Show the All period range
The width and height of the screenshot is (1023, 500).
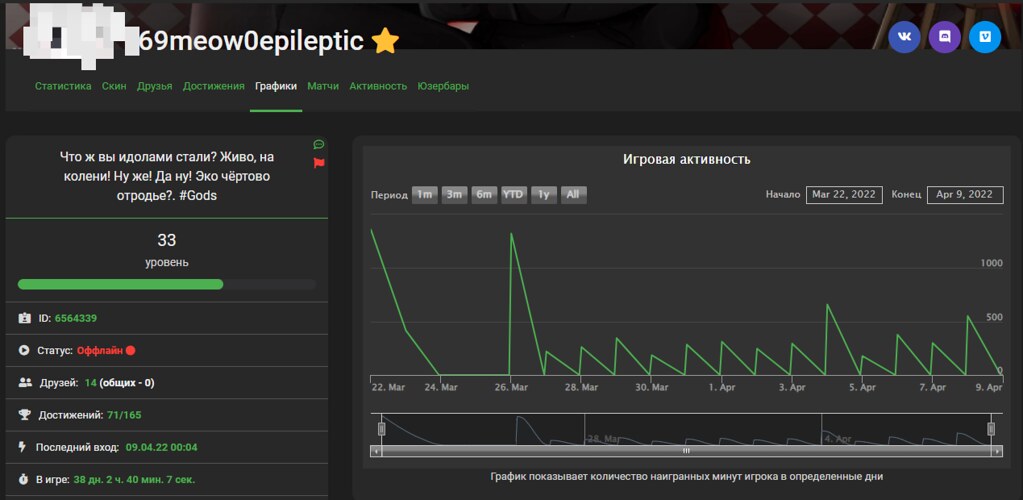pyautogui.click(x=573, y=195)
